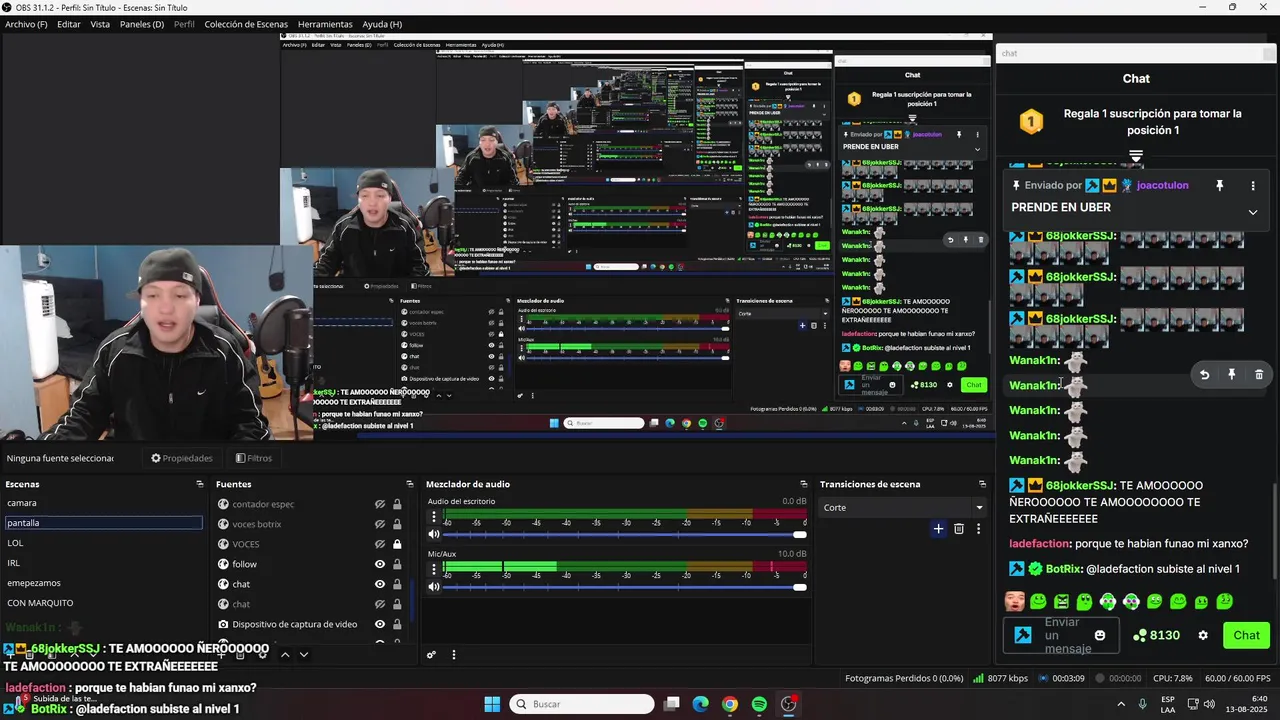The image size is (1280, 720).
Task: Open chat settings gear
Action: 1203,635
